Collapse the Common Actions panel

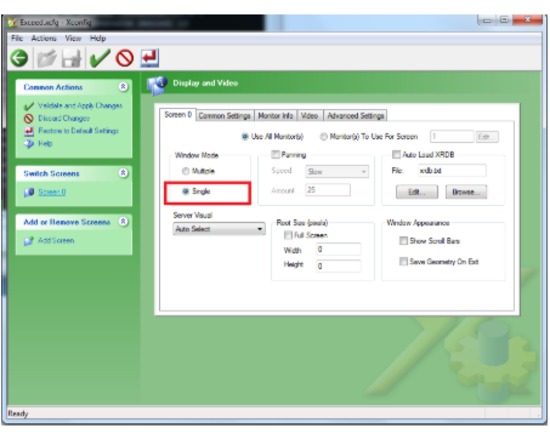click(123, 86)
